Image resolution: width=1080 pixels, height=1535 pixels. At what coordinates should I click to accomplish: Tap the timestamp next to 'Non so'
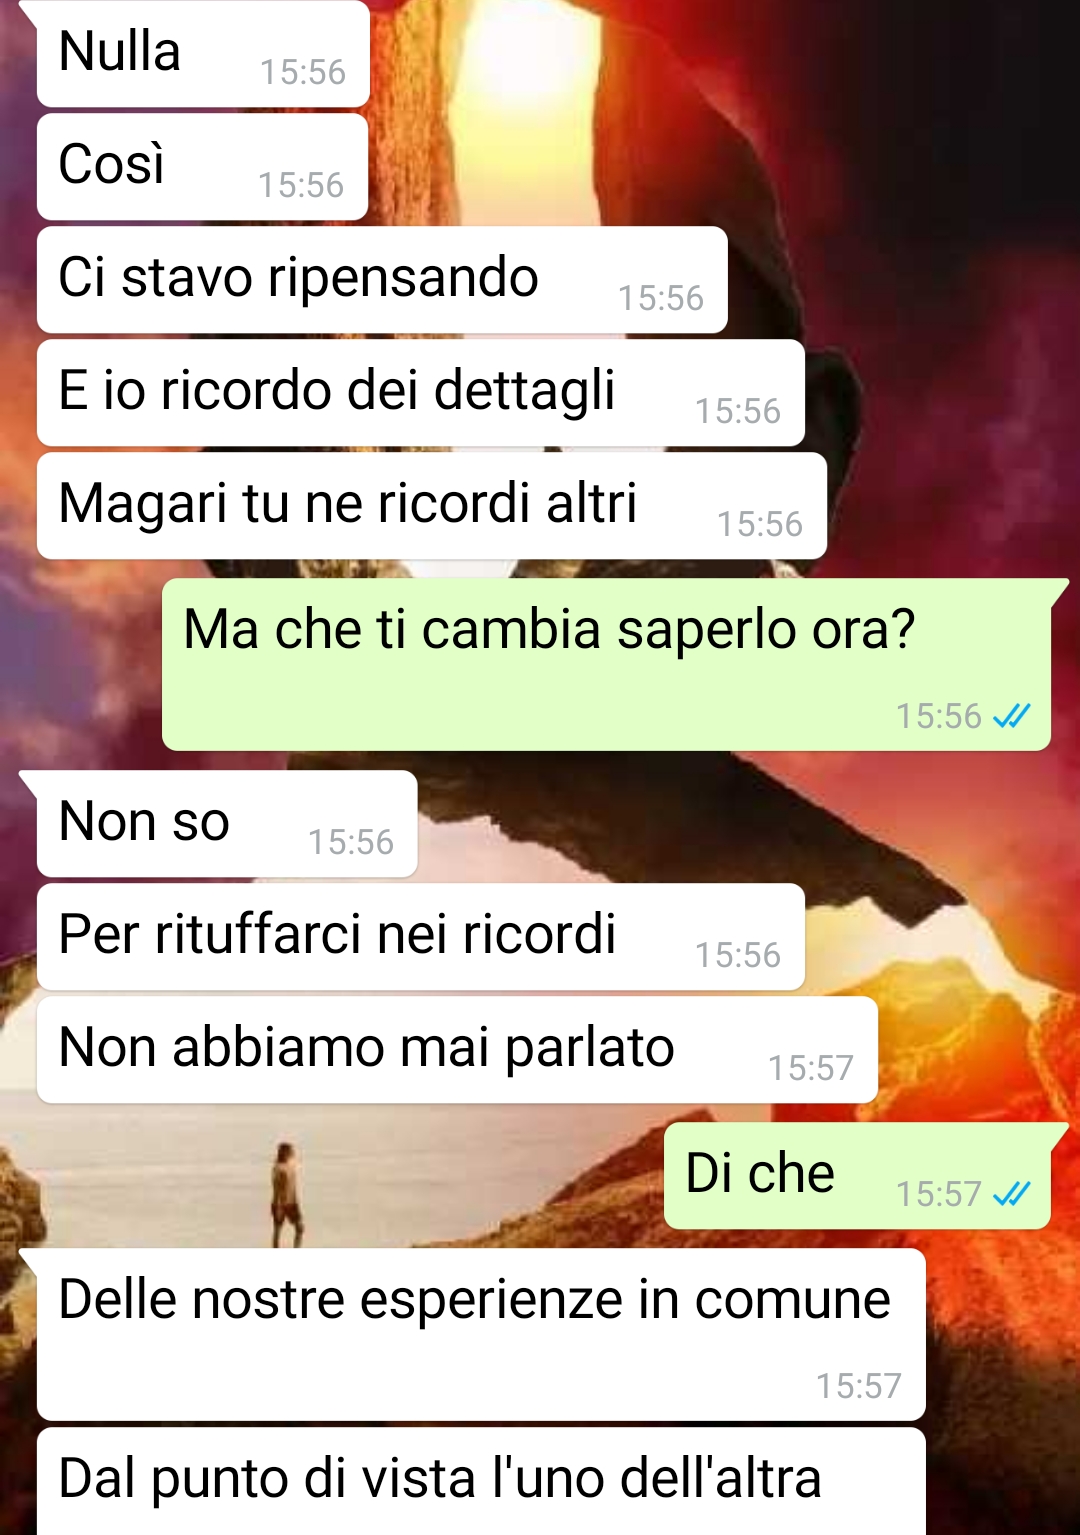pos(351,842)
